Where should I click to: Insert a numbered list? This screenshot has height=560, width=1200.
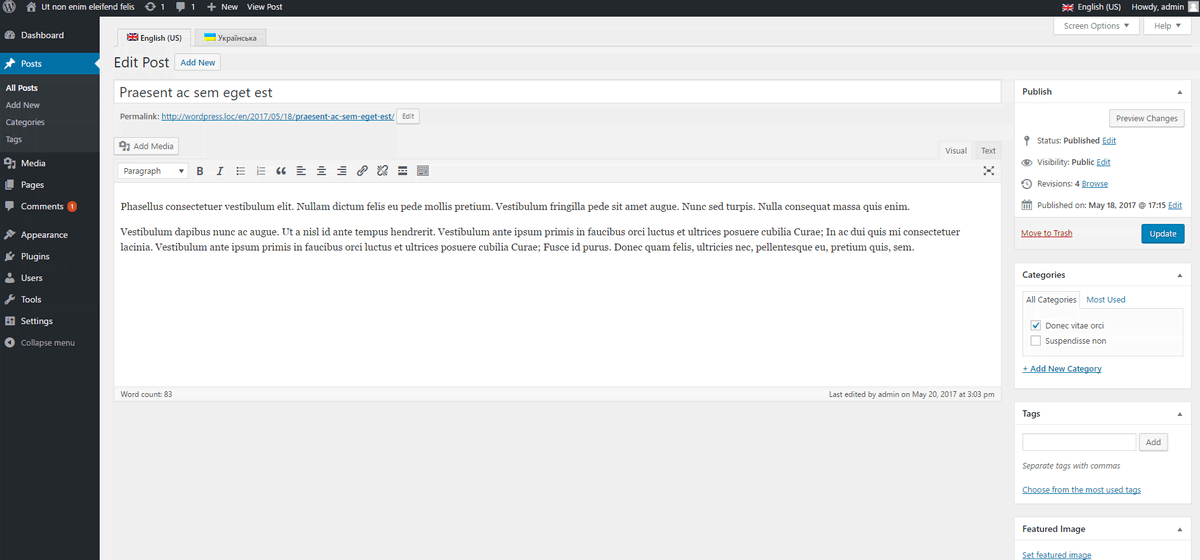point(261,171)
